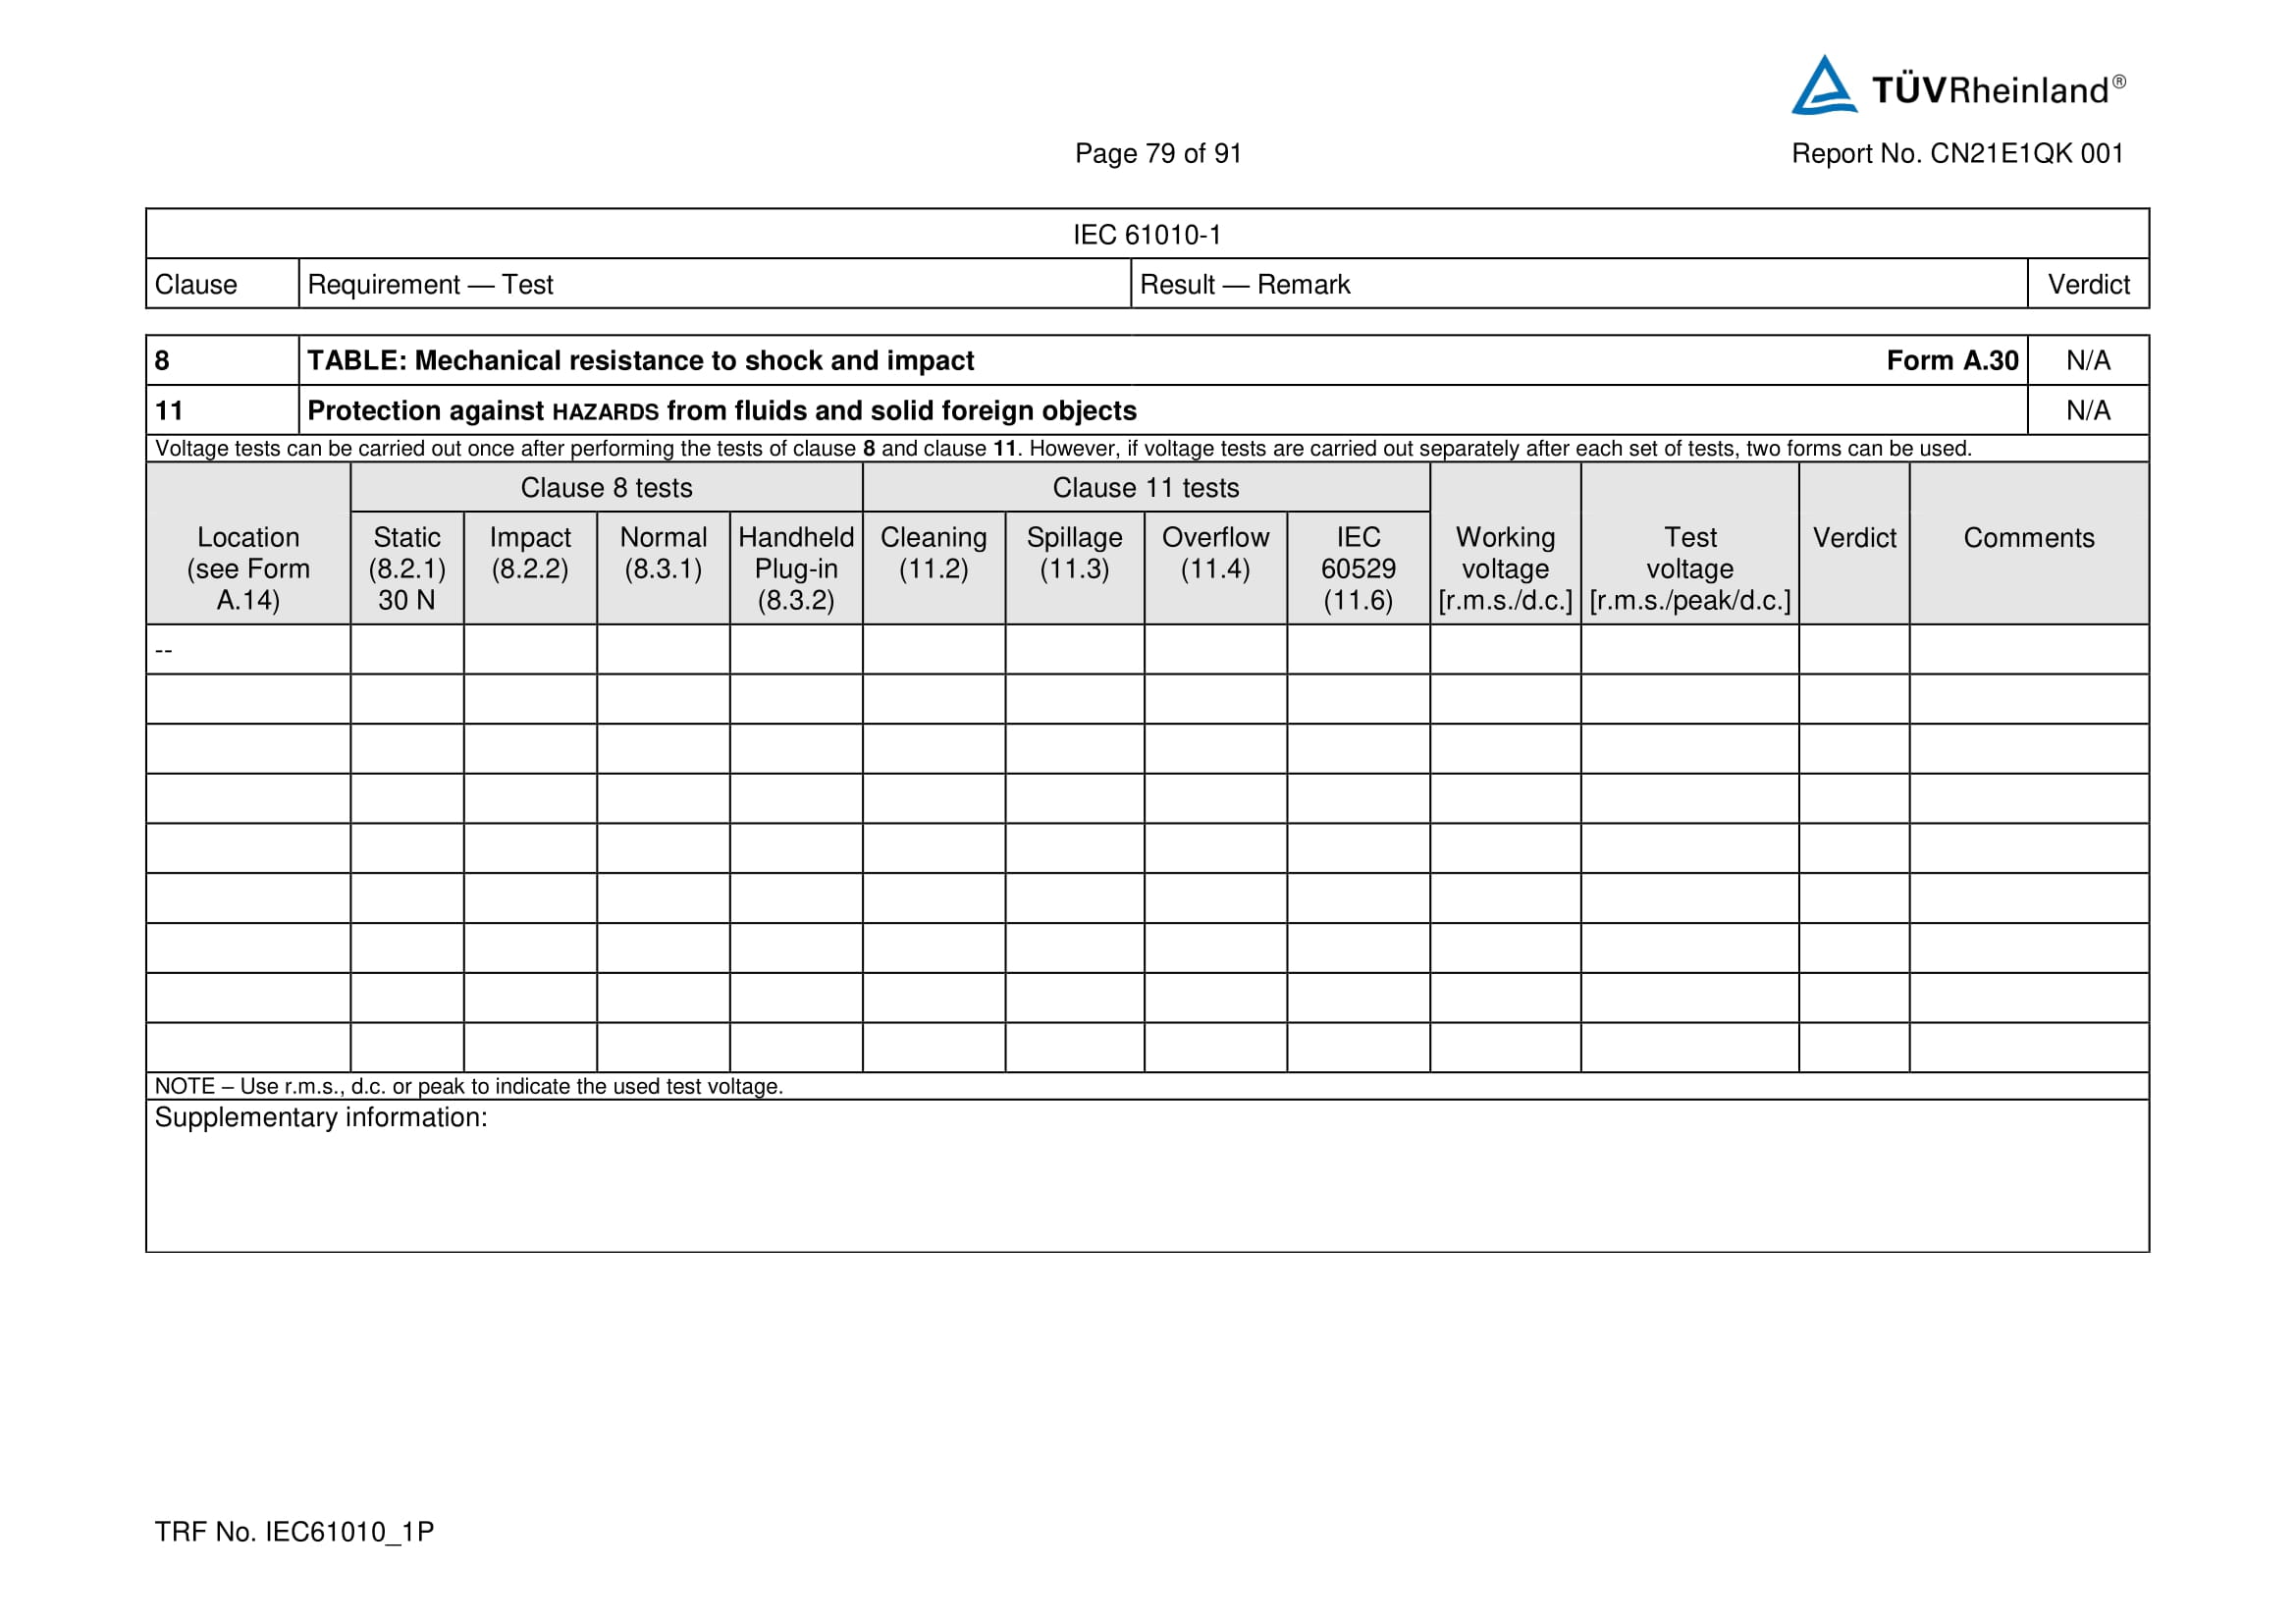2296x1624 pixels.
Task: Select the Result — Remark column header
Action: (x=1244, y=285)
